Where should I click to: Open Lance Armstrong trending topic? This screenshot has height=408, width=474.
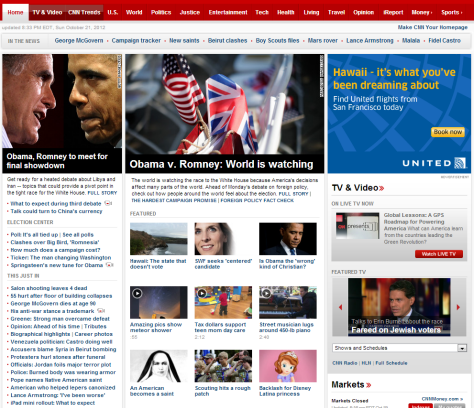pyautogui.click(x=370, y=41)
